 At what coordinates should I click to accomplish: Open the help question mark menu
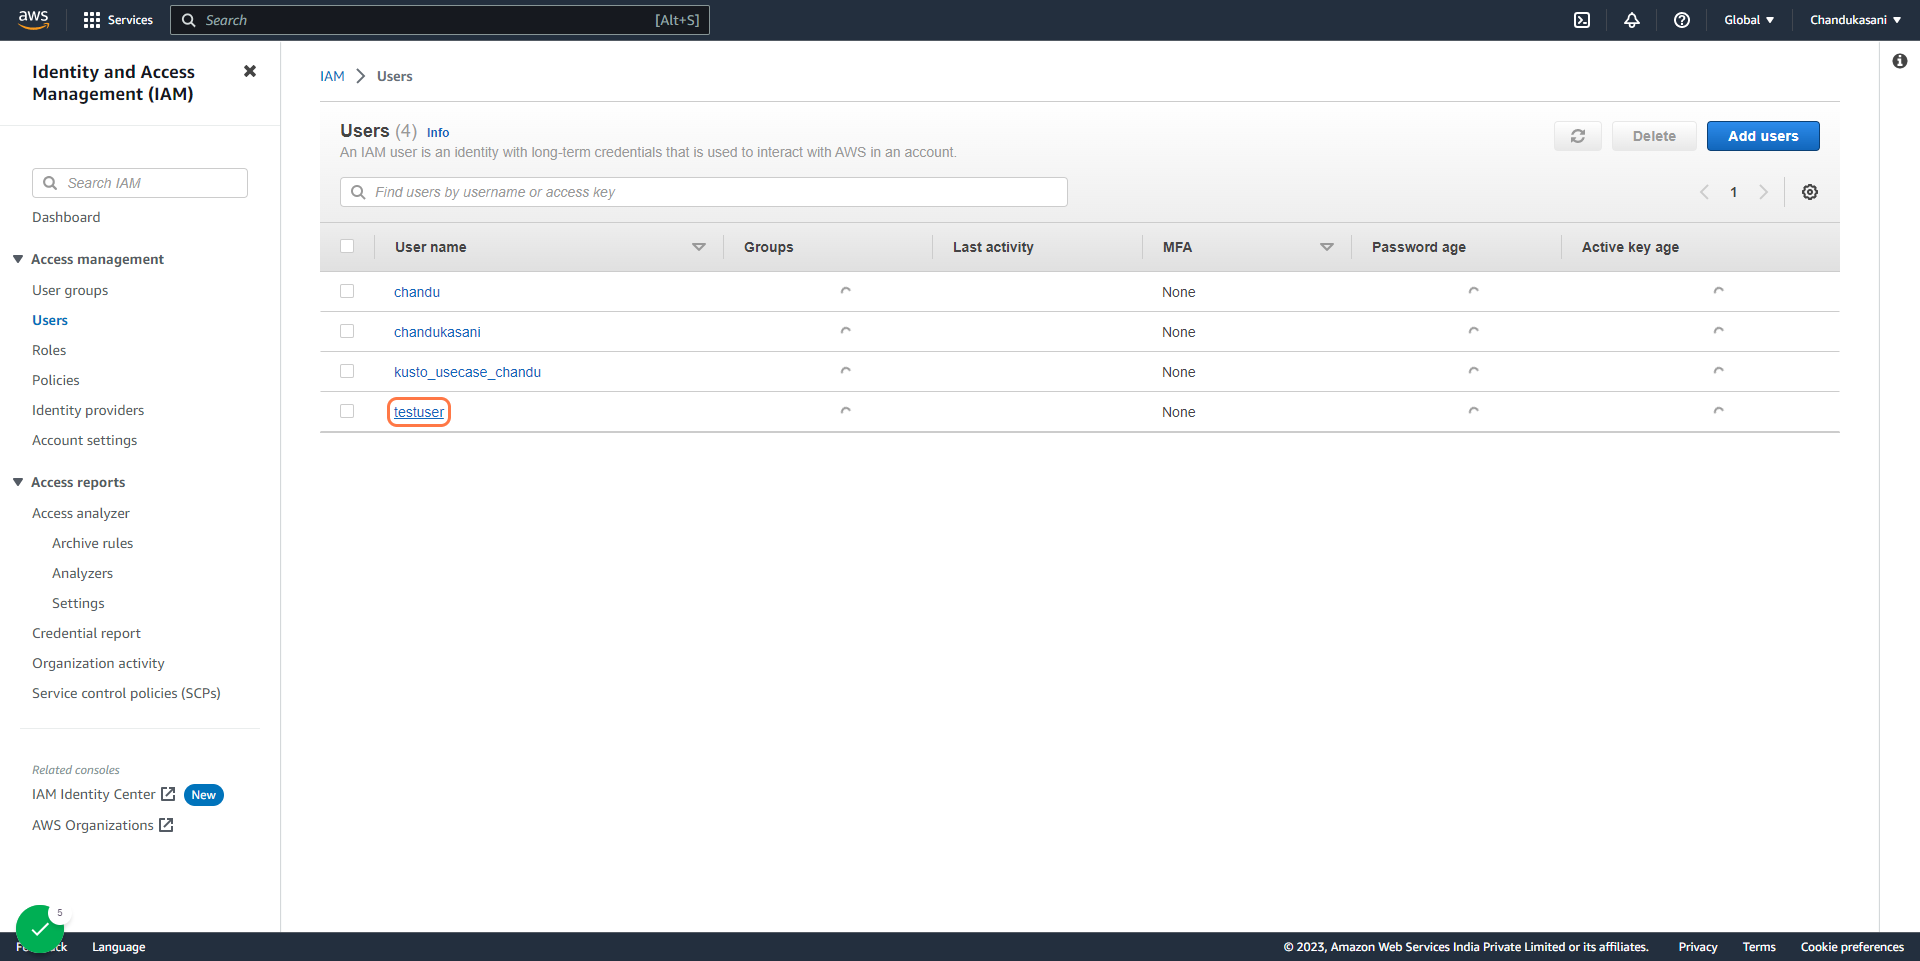point(1682,20)
